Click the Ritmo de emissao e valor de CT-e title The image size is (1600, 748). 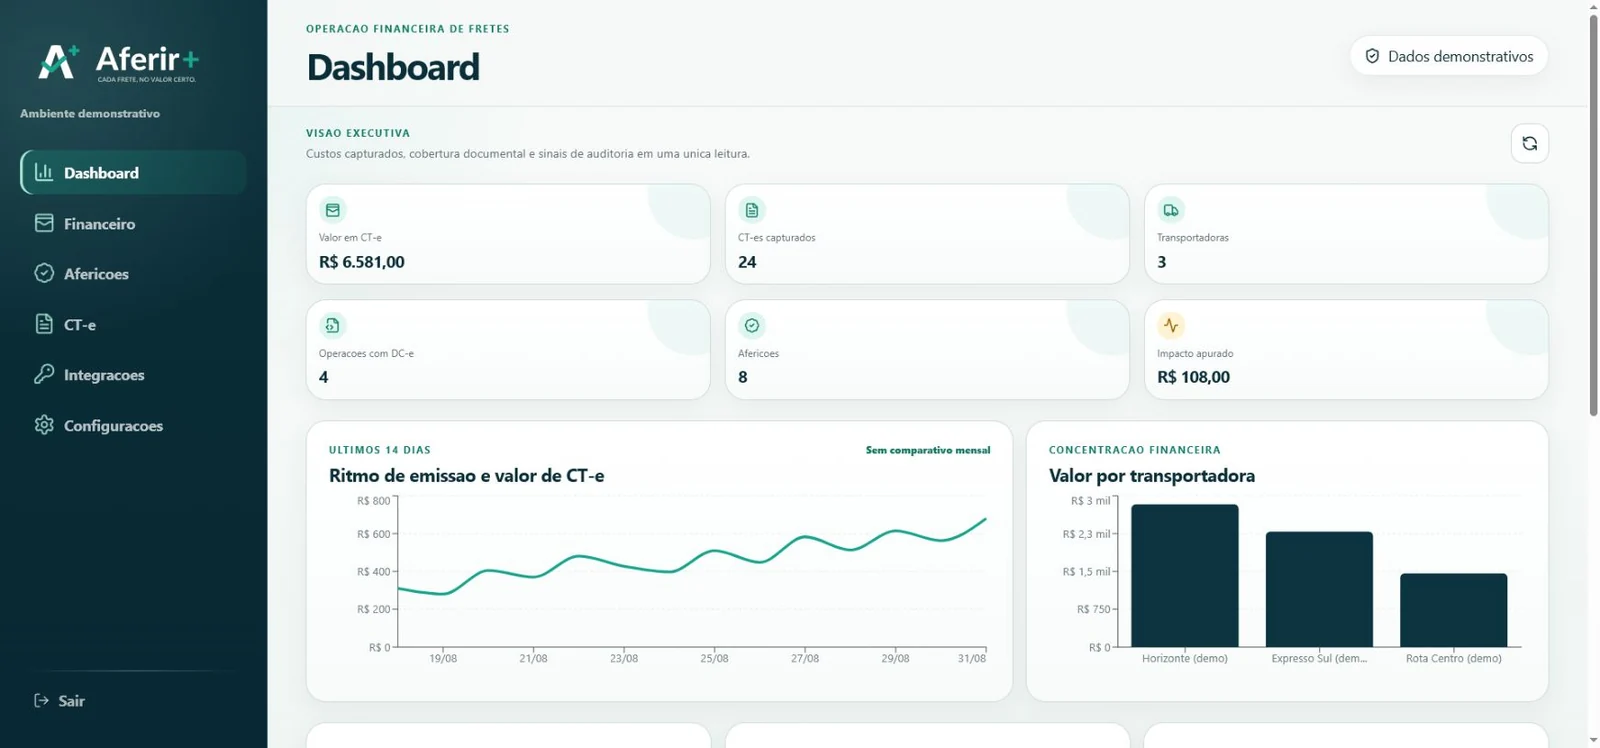467,476
